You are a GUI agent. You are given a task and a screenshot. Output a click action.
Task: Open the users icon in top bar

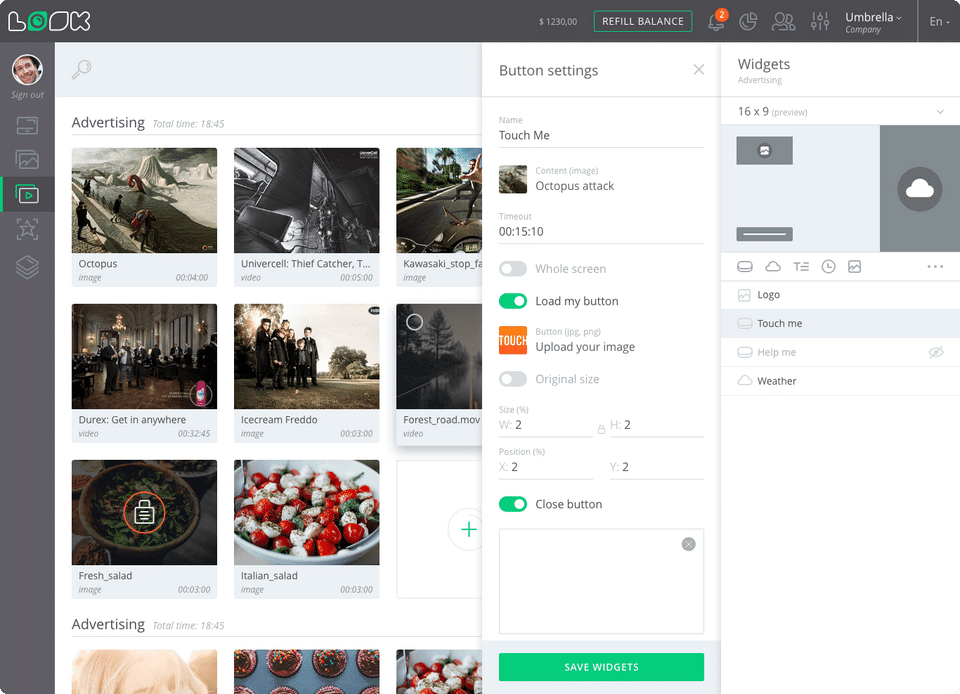coord(783,22)
